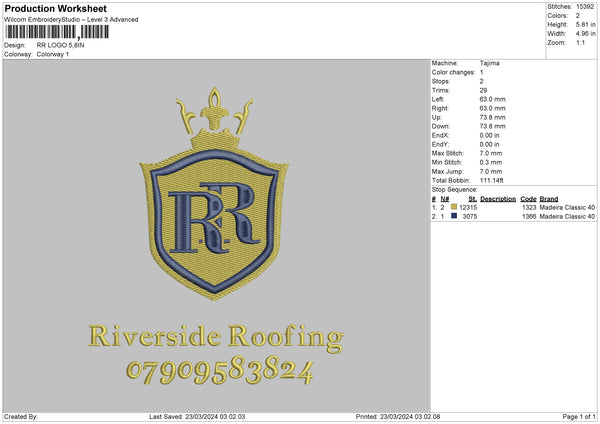Click the 'Color changes:' label

(x=453, y=72)
